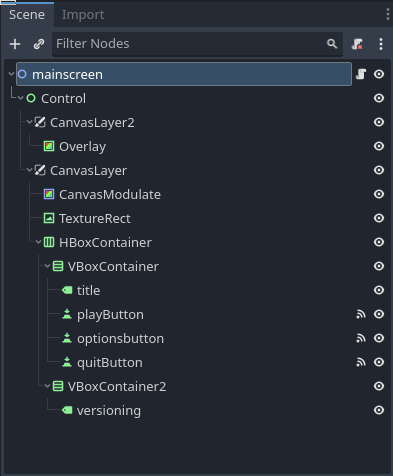
Task: Collapse the CanvasLayer2 node
Action: 29,122
